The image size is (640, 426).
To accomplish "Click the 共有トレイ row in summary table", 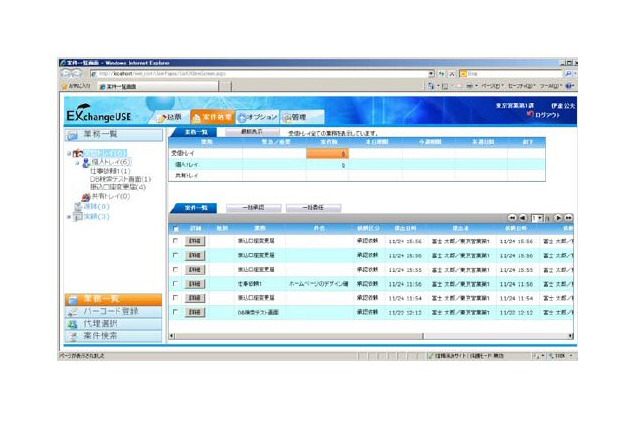I will [x=357, y=175].
